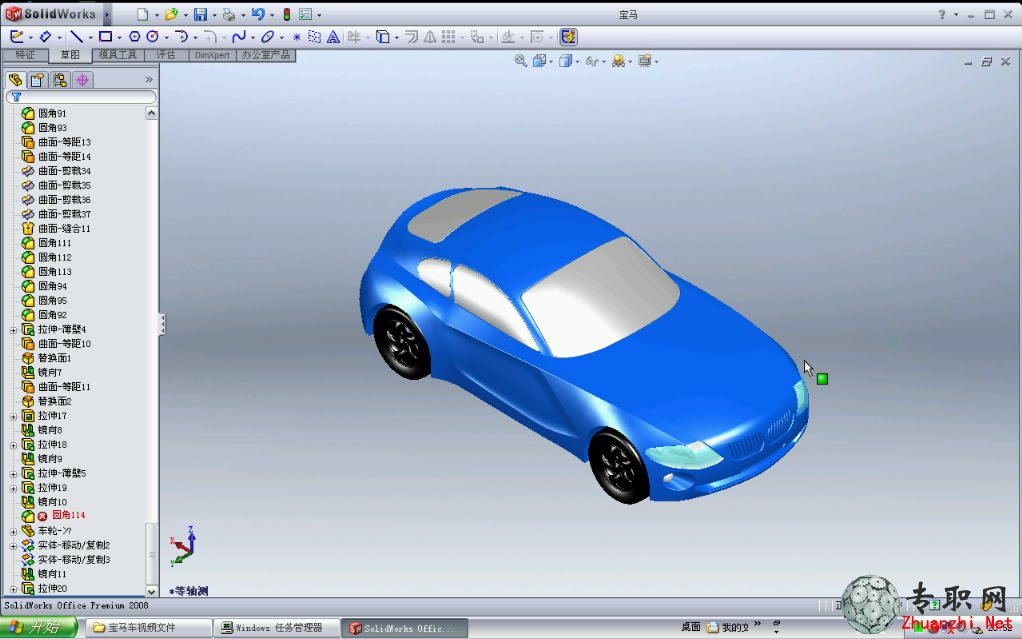The height and width of the screenshot is (639, 1022).
Task: Select the Sketch tool icon
Action: (x=17, y=37)
